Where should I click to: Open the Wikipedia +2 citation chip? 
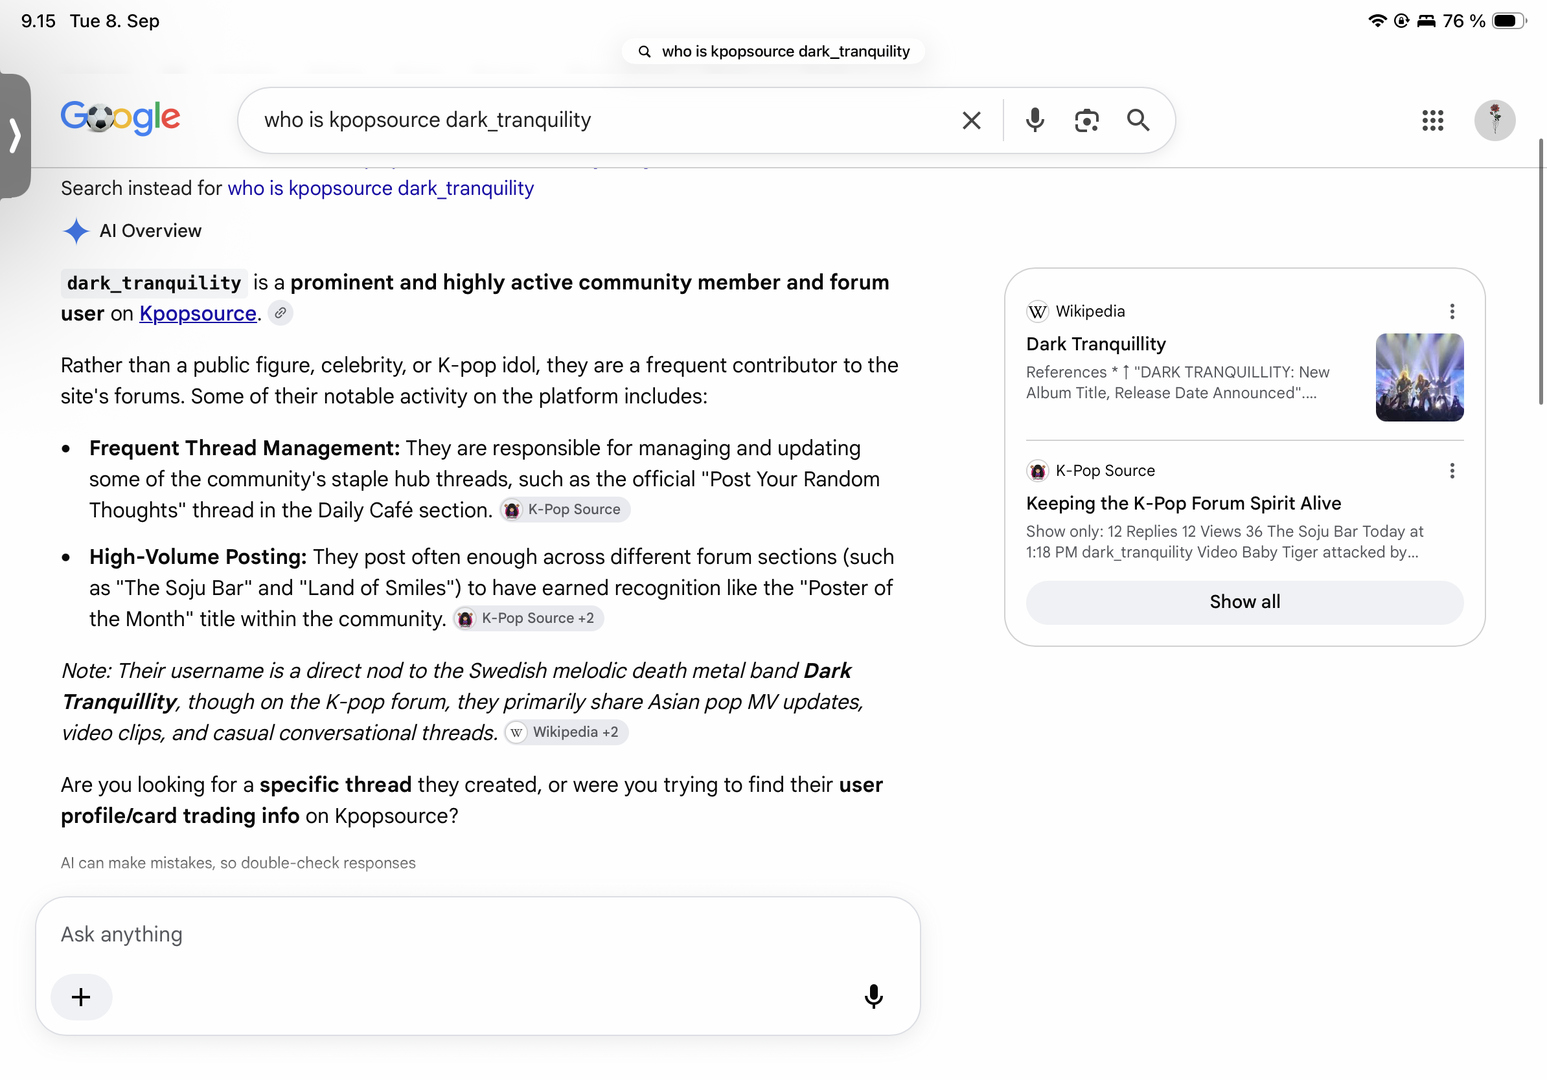pyautogui.click(x=566, y=732)
